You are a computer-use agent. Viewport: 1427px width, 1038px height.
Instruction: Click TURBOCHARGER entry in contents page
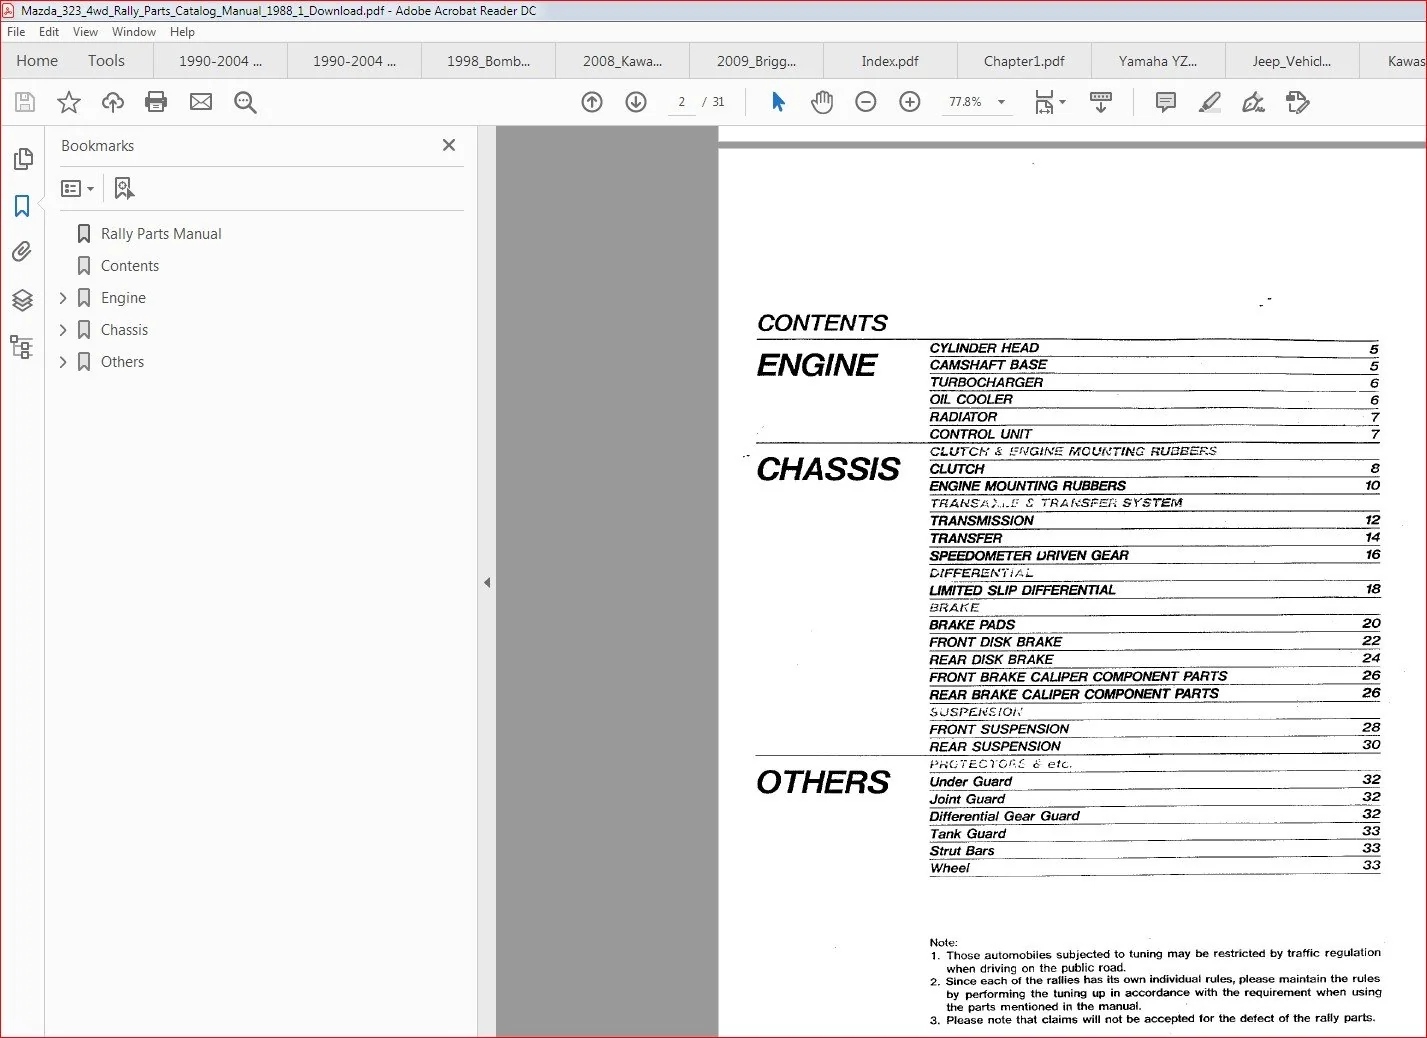(986, 382)
